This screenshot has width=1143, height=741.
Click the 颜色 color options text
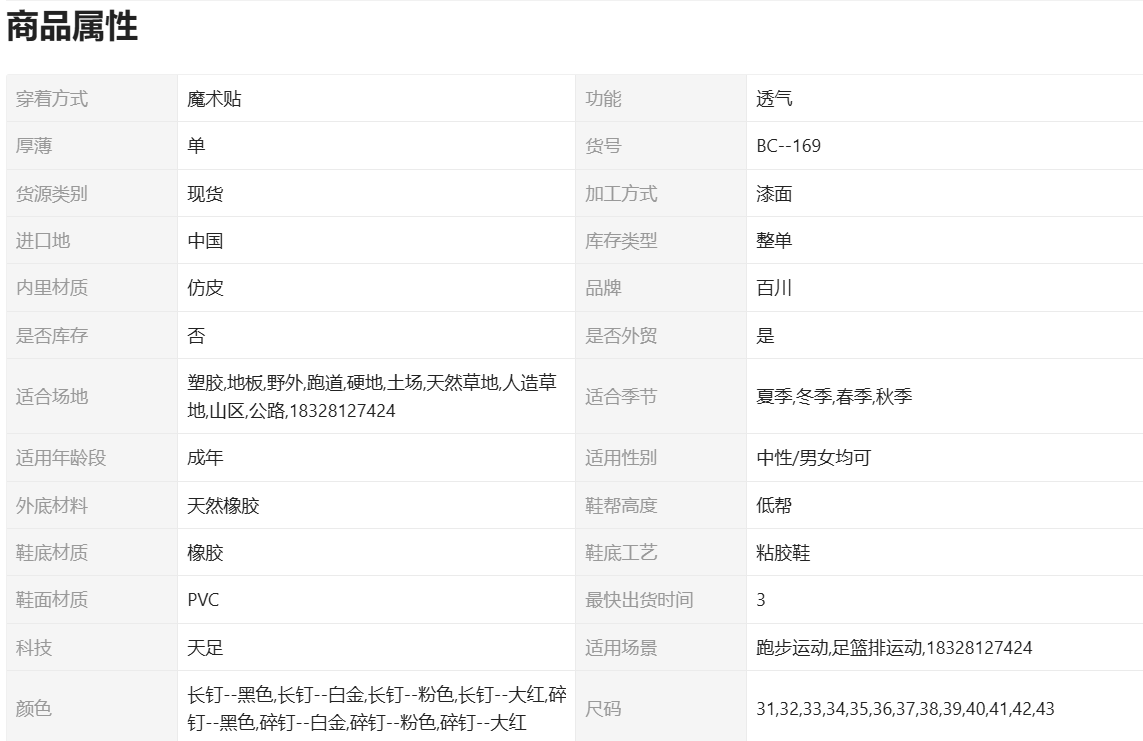[376, 709]
